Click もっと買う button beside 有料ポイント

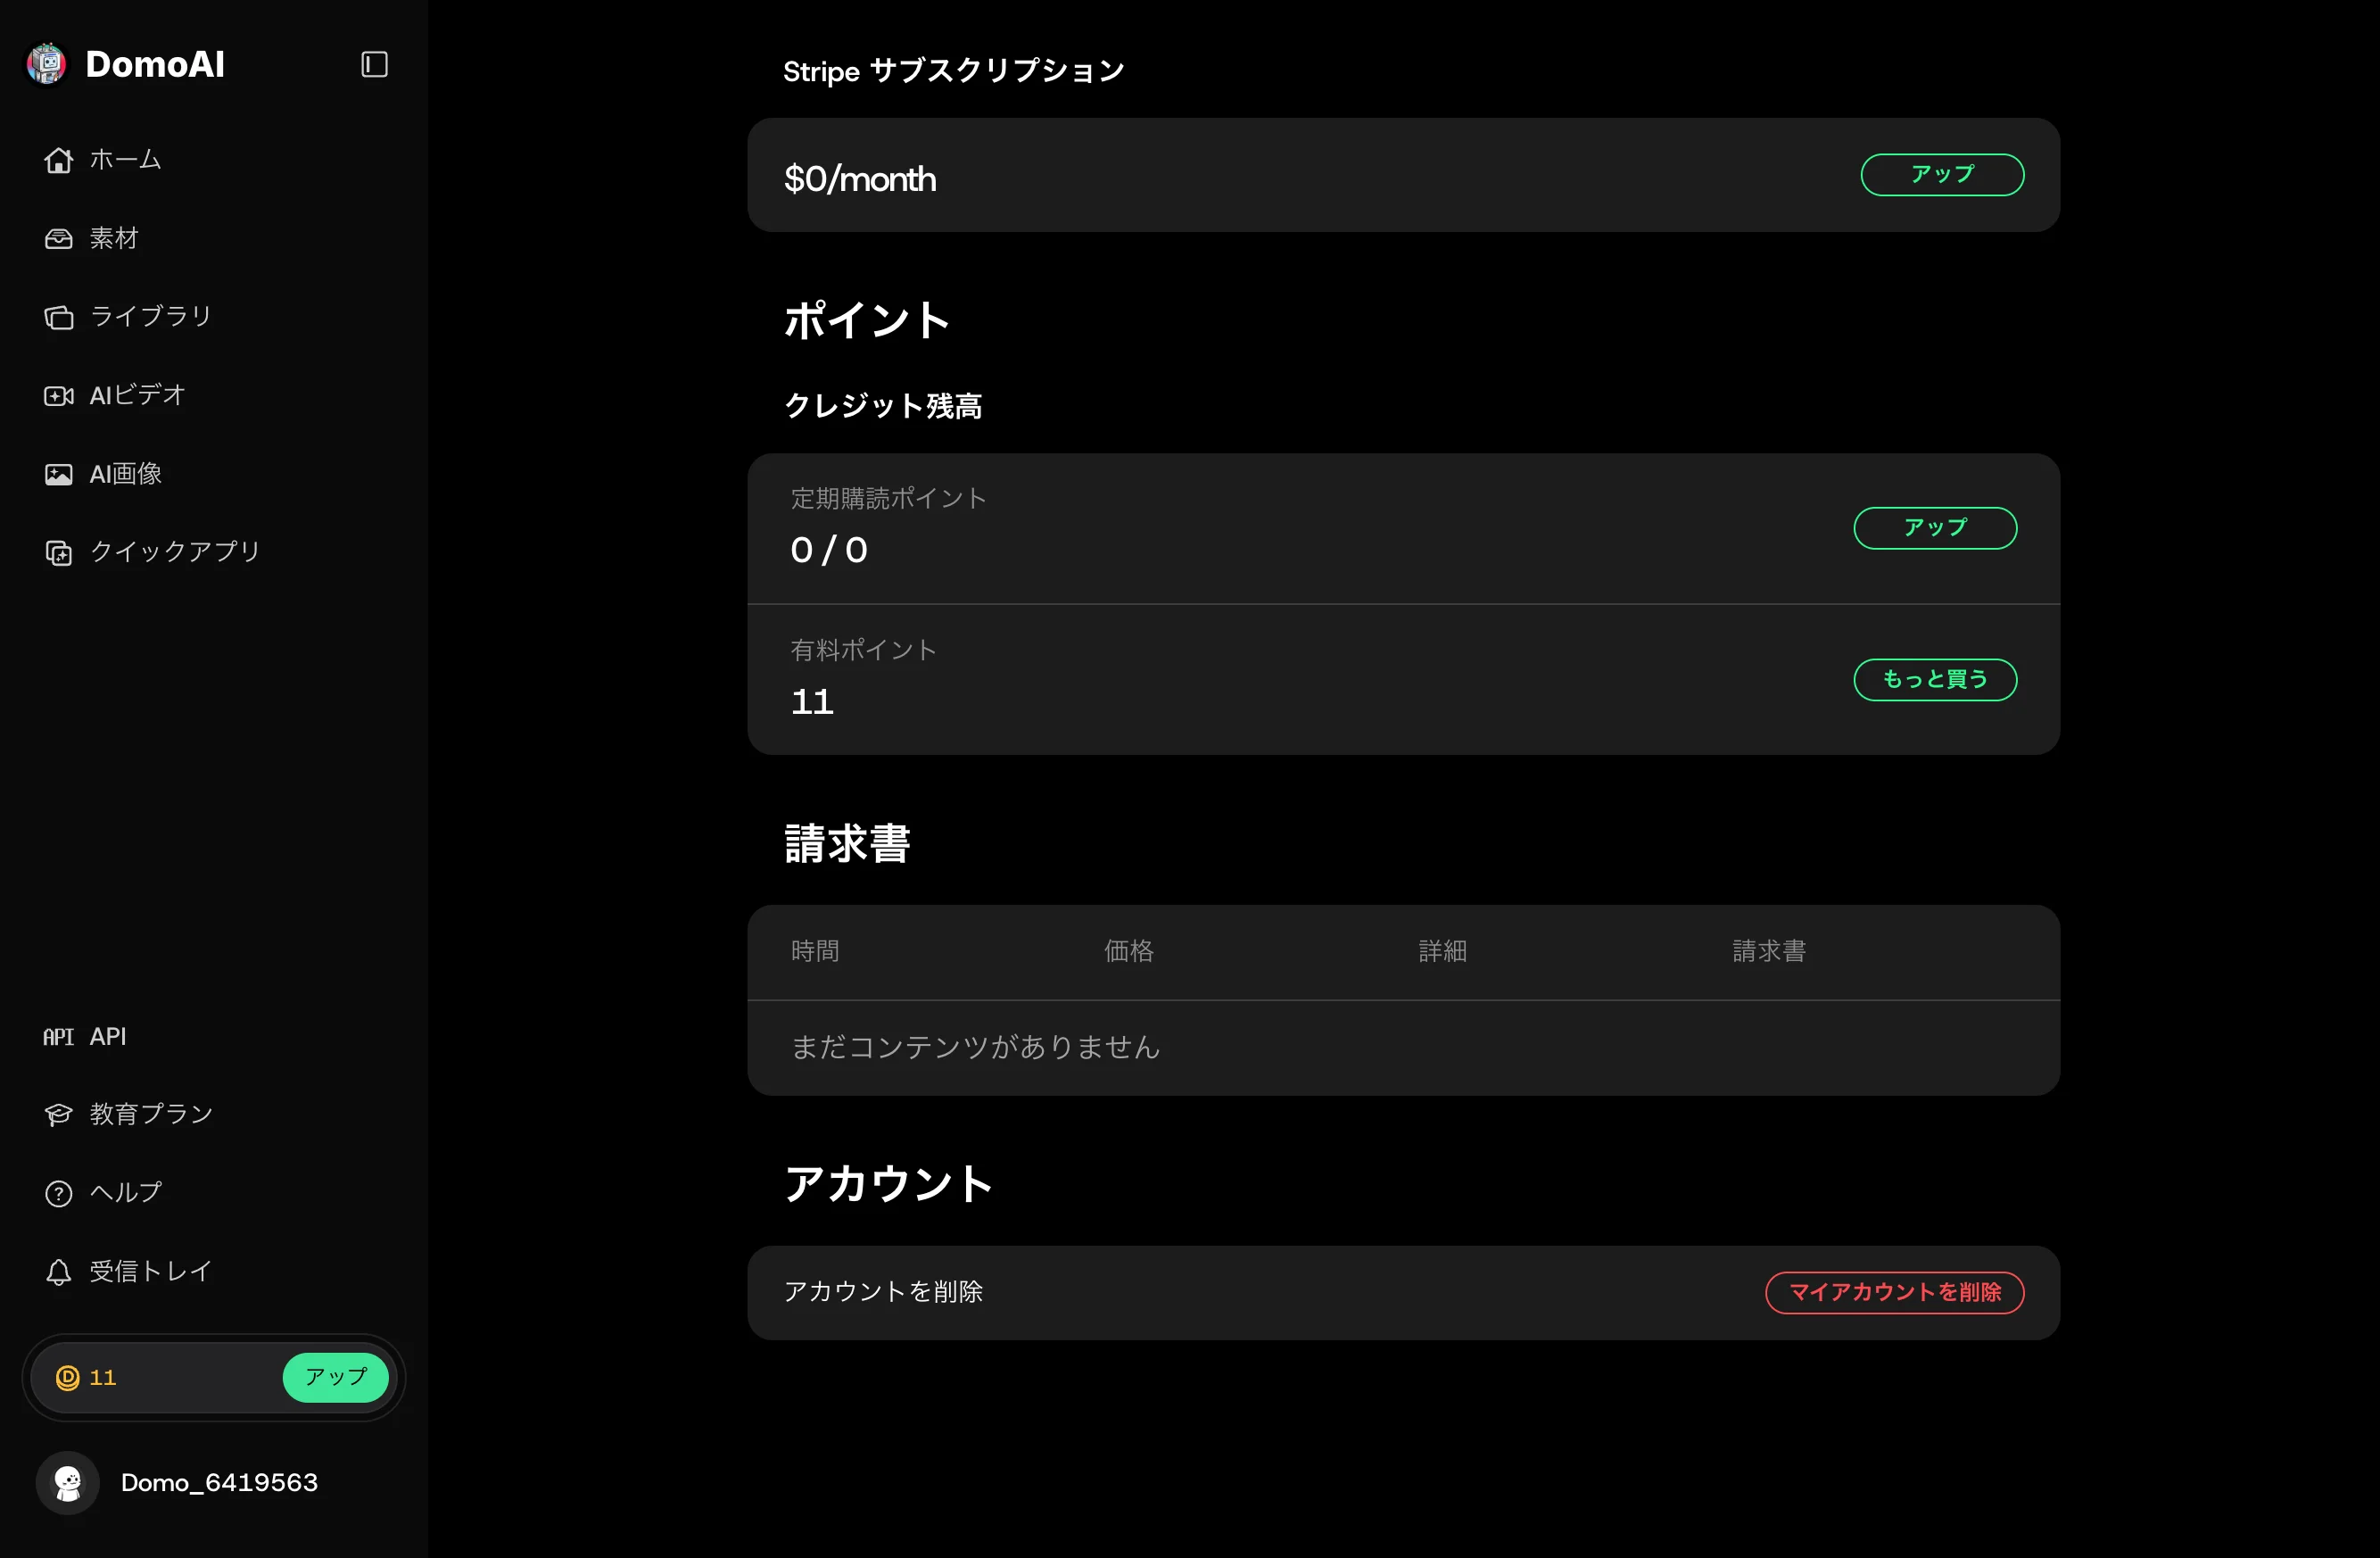click(1935, 680)
